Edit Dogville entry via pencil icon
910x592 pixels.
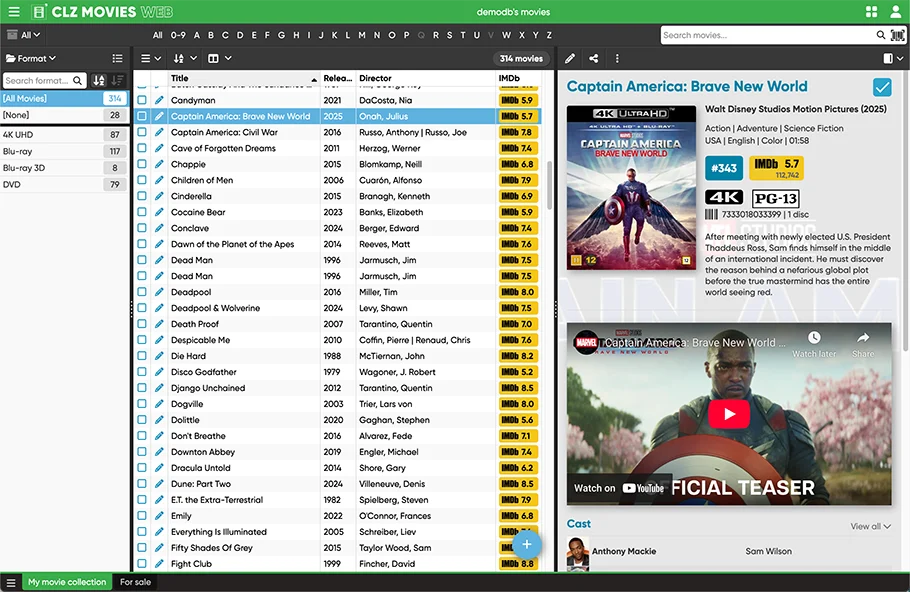(x=159, y=404)
